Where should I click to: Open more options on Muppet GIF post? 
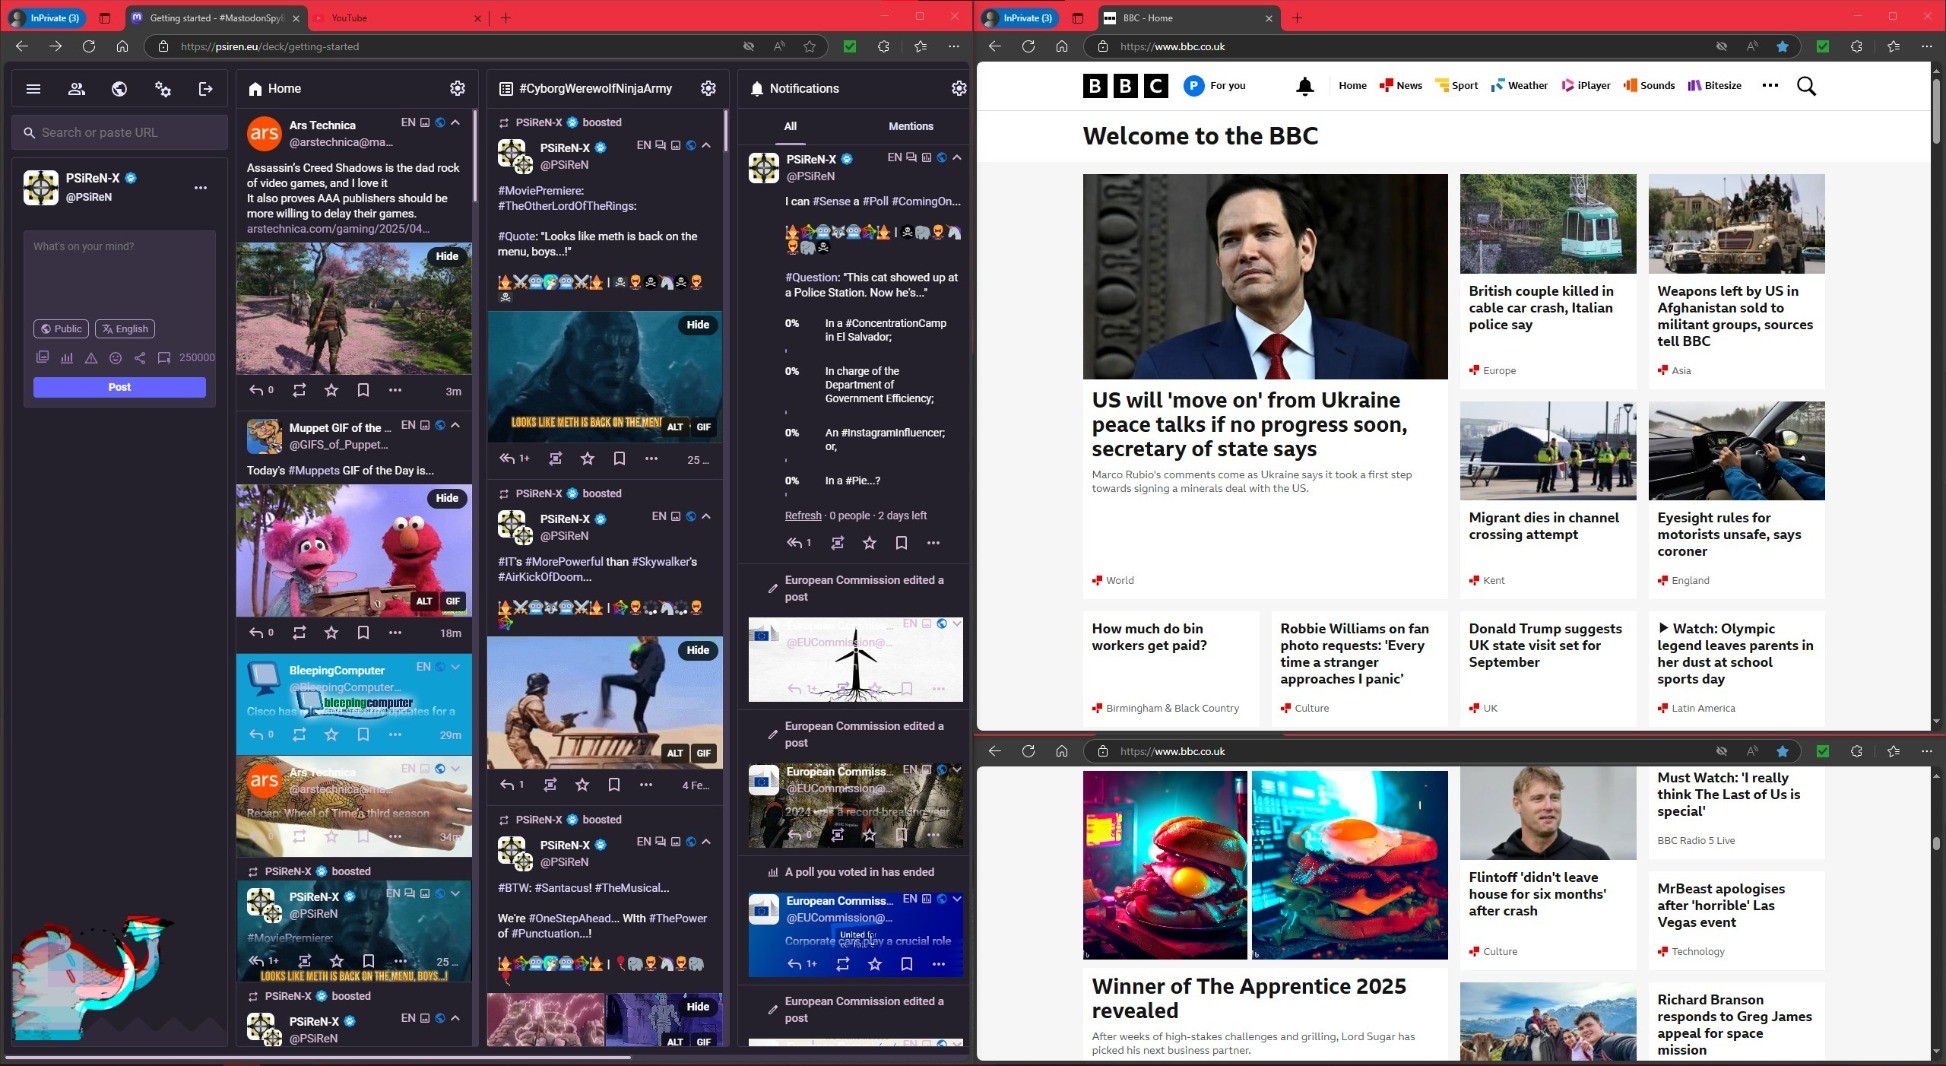pos(395,632)
